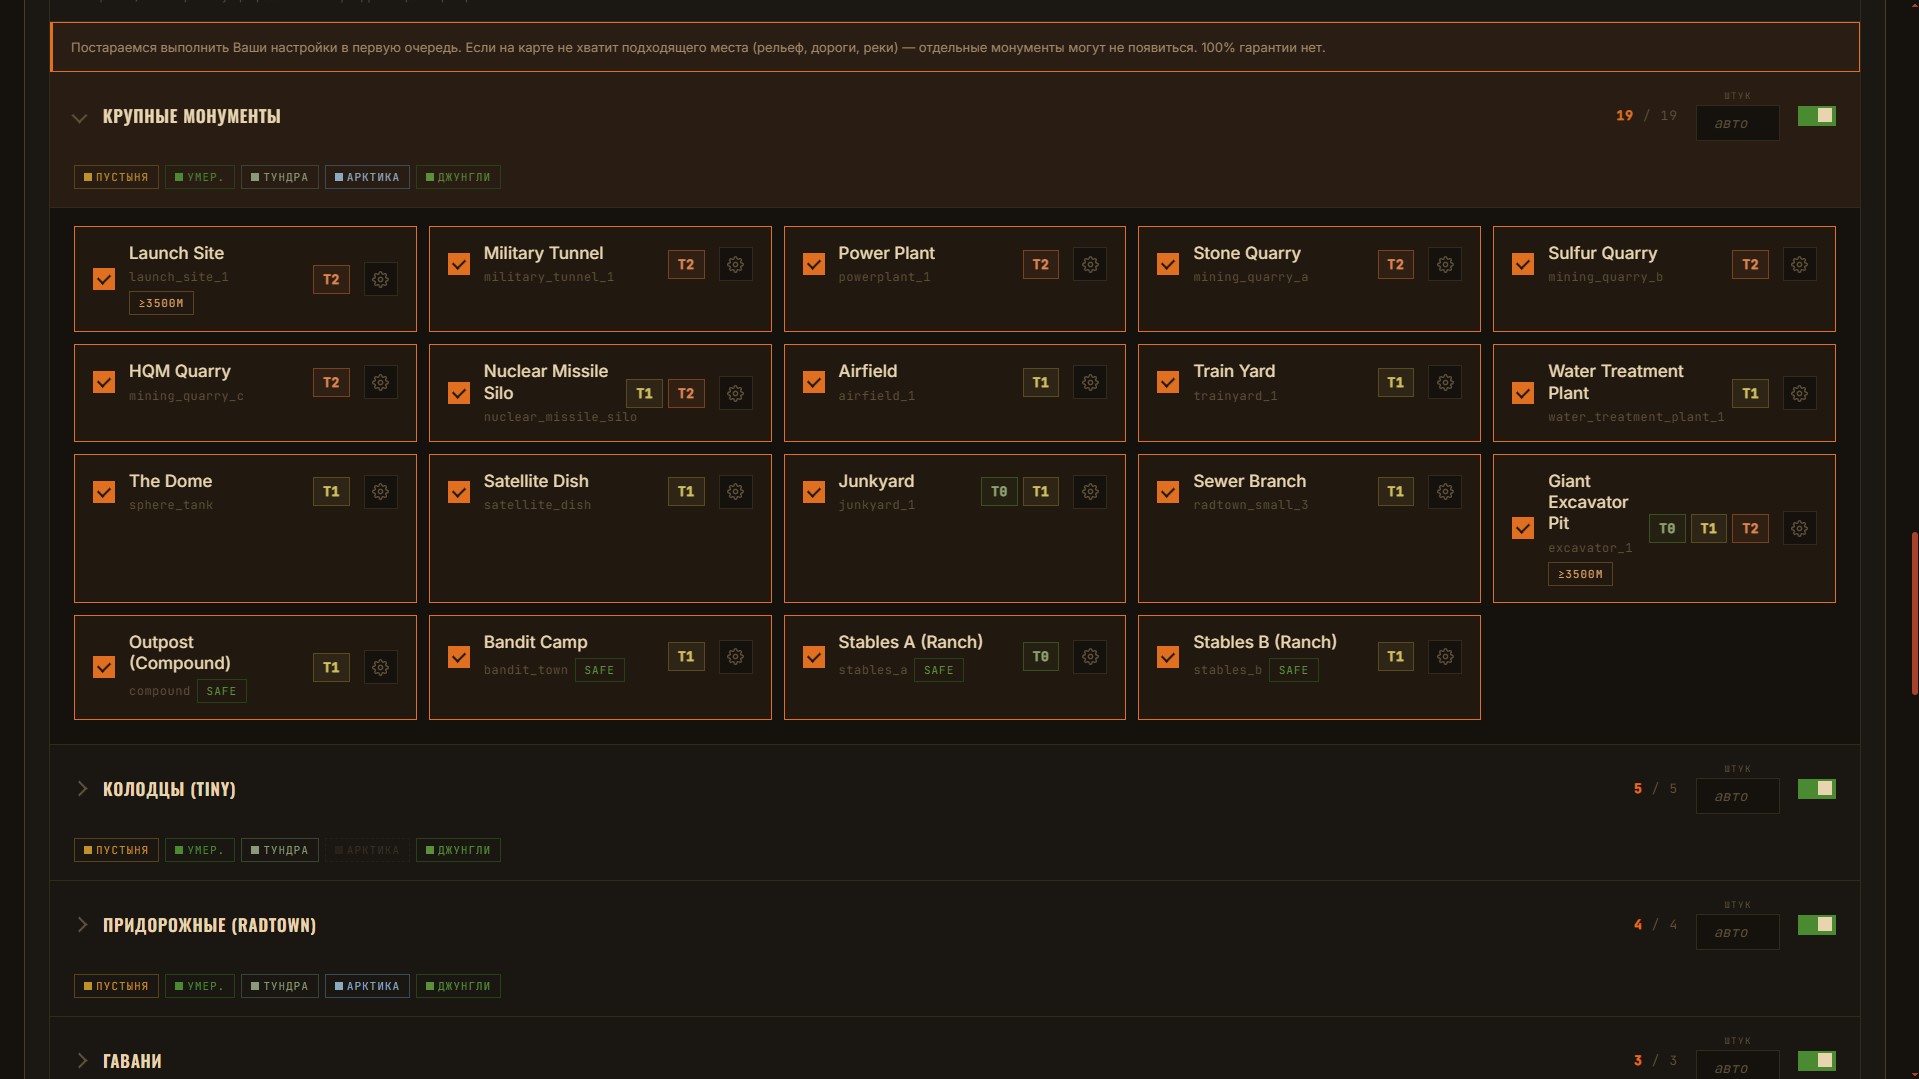1919x1079 pixels.
Task: Select T0 tier on Junkyard
Action: click(x=999, y=492)
